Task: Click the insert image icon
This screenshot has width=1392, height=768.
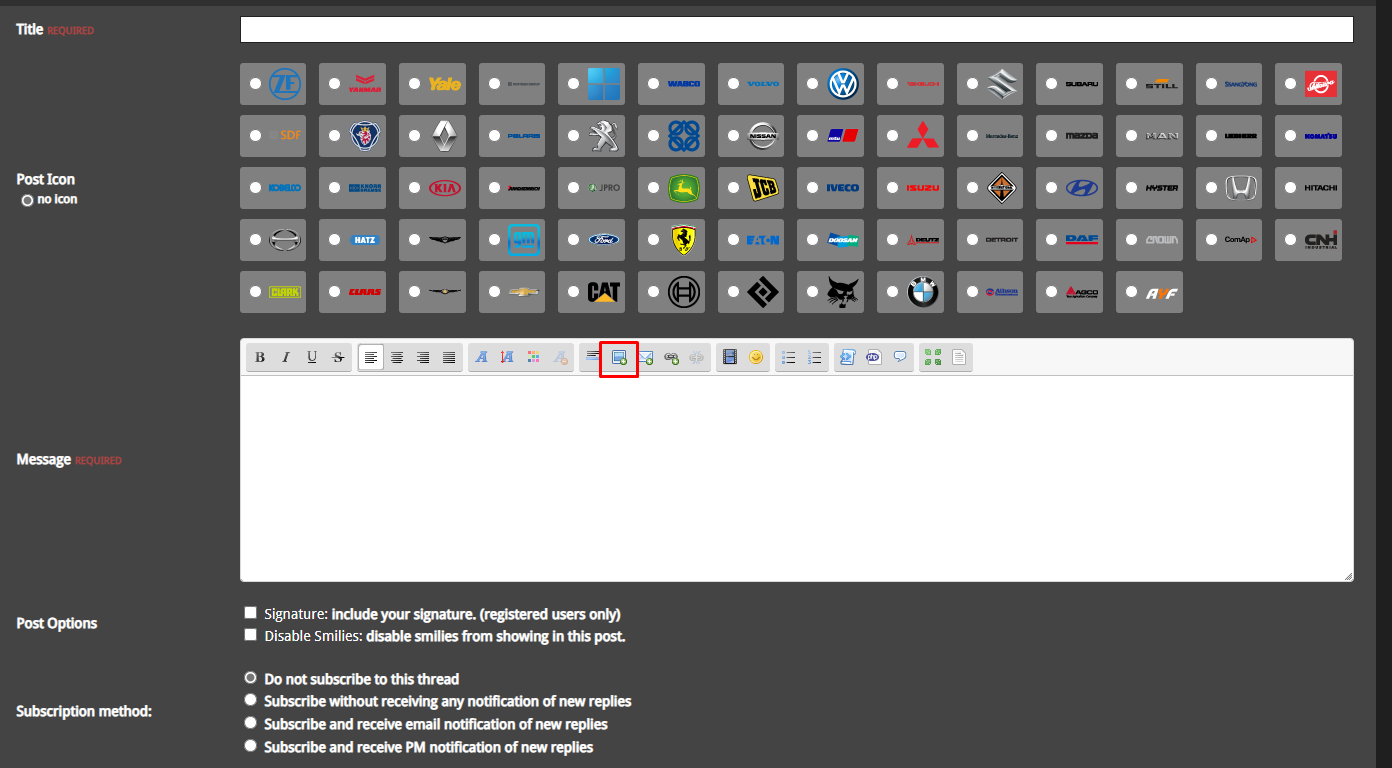Action: click(x=619, y=357)
